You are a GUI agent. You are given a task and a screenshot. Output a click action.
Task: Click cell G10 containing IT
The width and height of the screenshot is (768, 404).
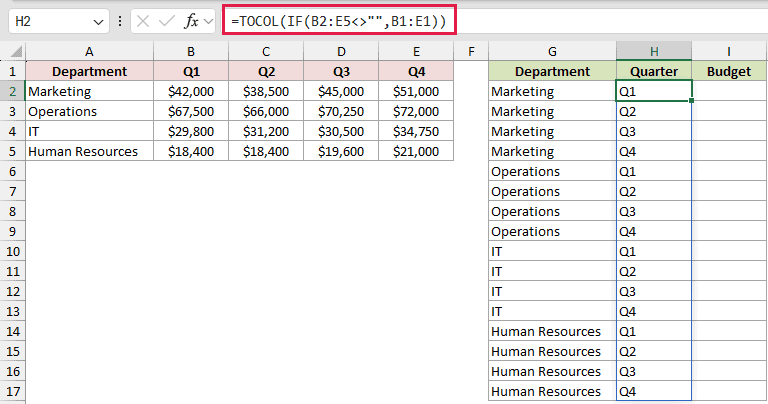click(x=552, y=251)
